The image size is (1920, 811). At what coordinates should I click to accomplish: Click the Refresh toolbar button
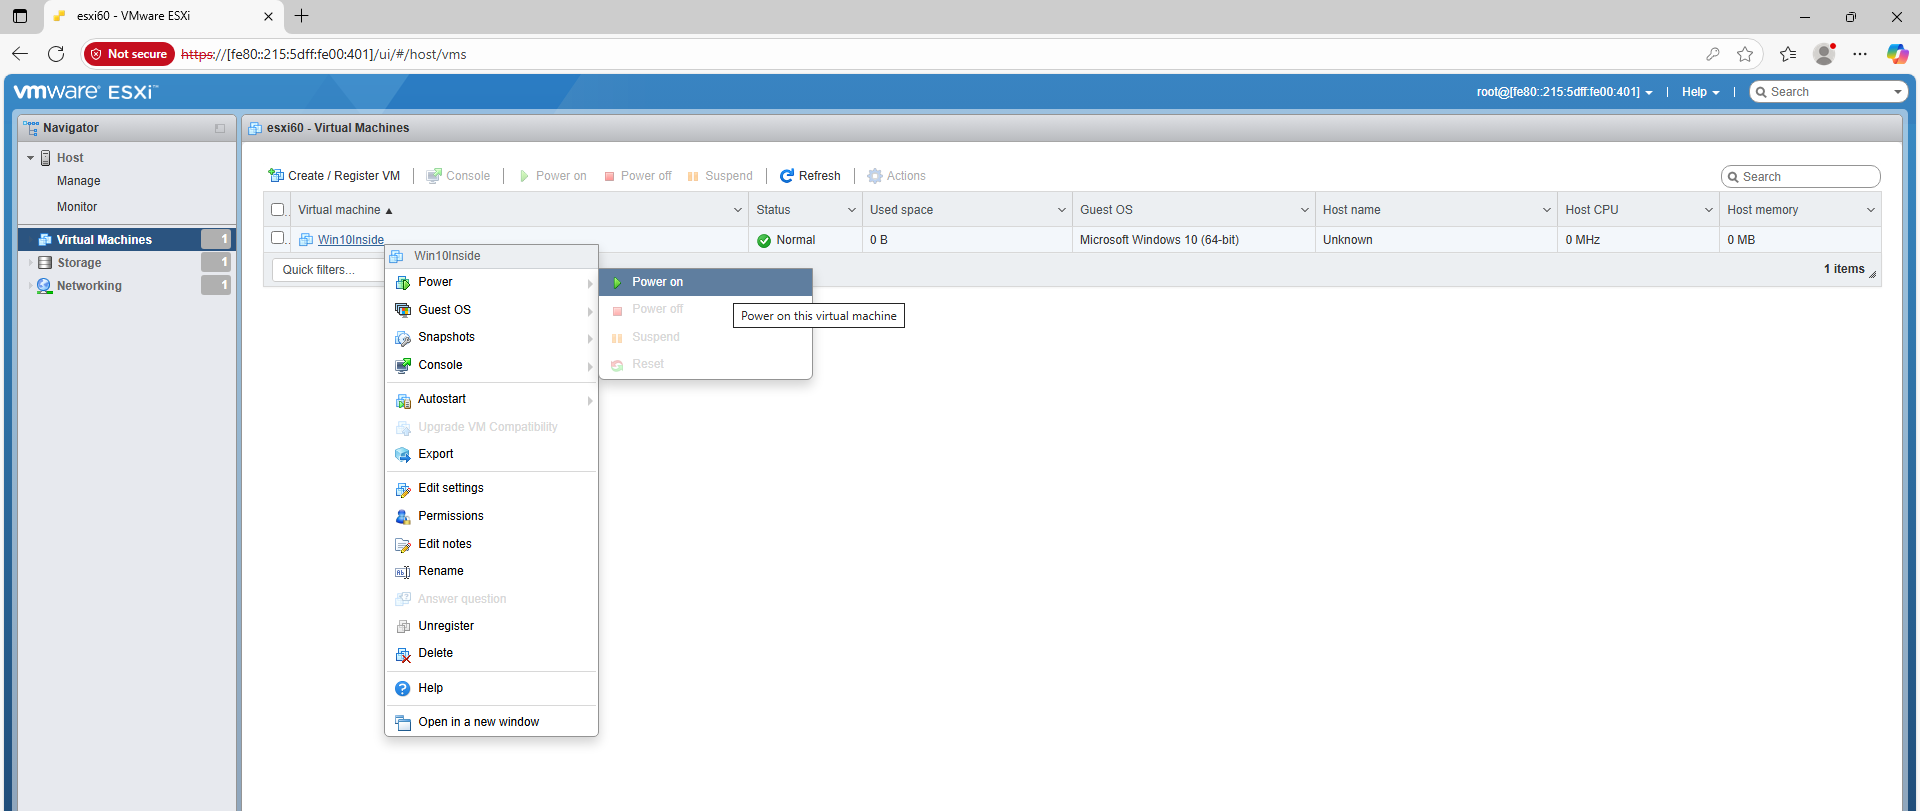[x=810, y=176]
